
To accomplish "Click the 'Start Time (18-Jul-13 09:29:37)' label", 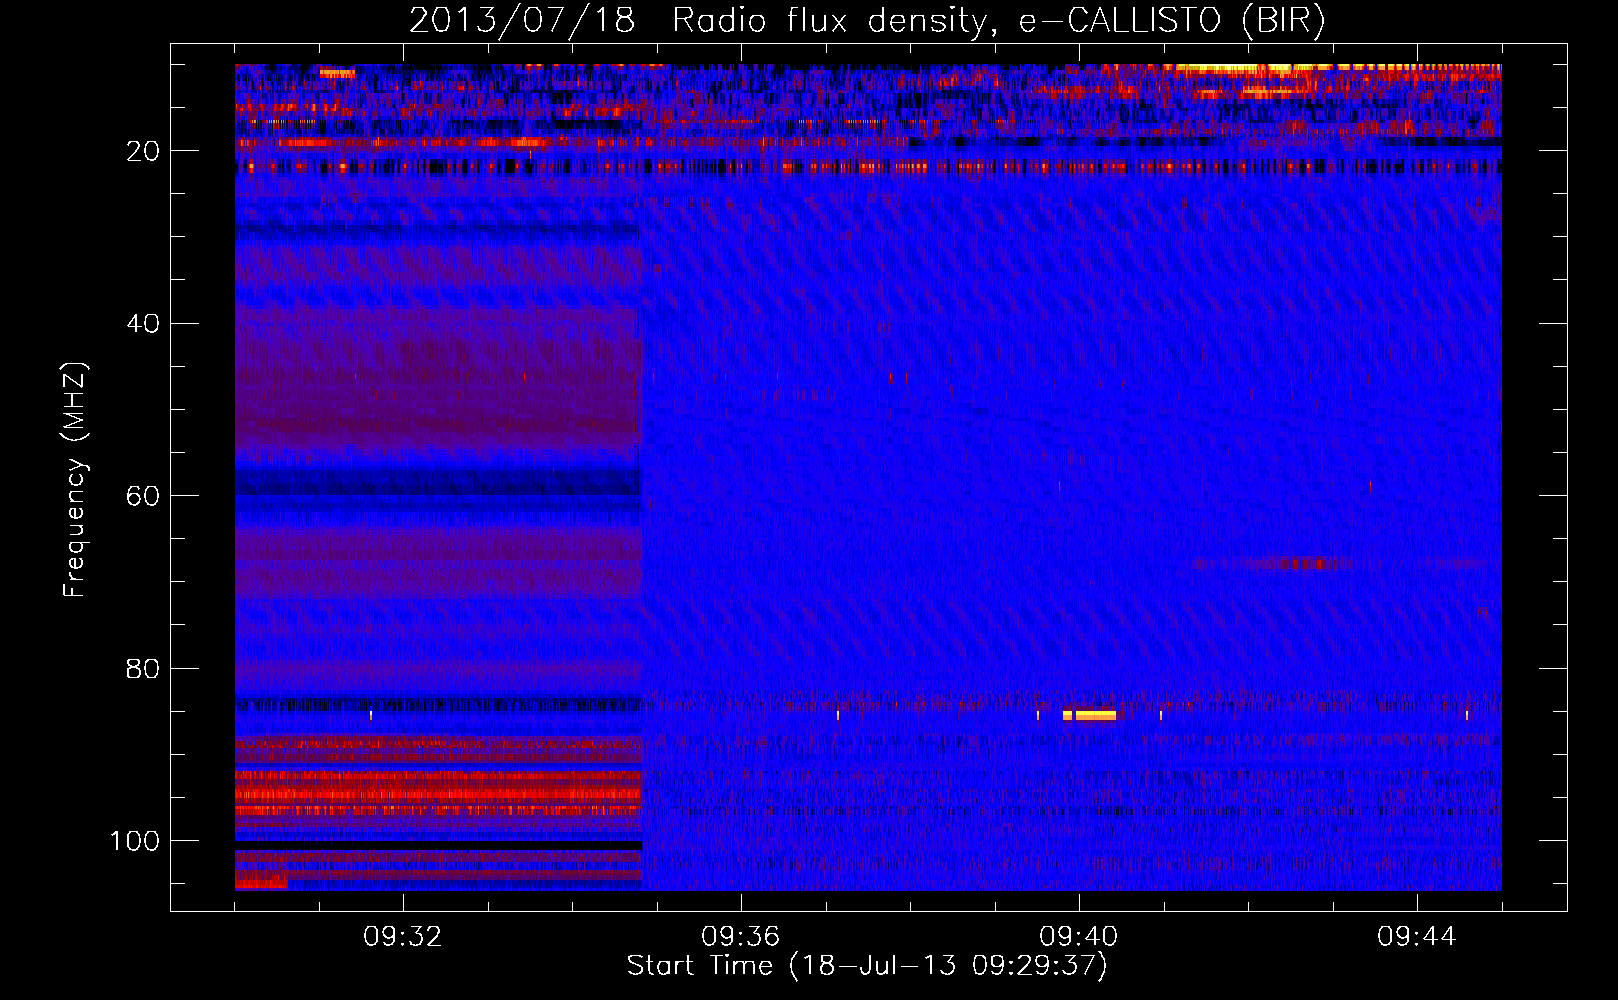I will (x=867, y=966).
